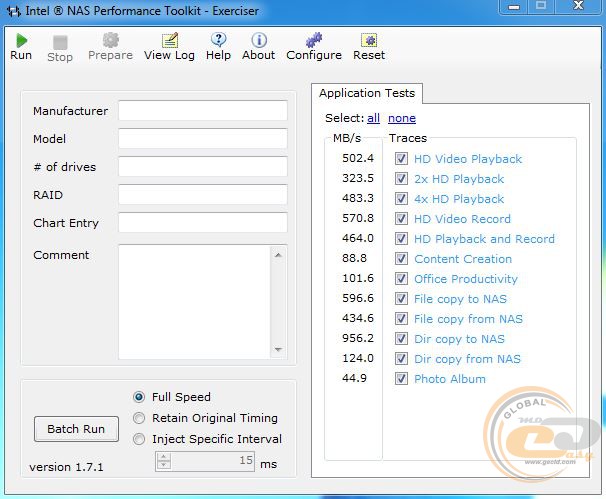Click the 44.9 MB/s value

pos(354,378)
